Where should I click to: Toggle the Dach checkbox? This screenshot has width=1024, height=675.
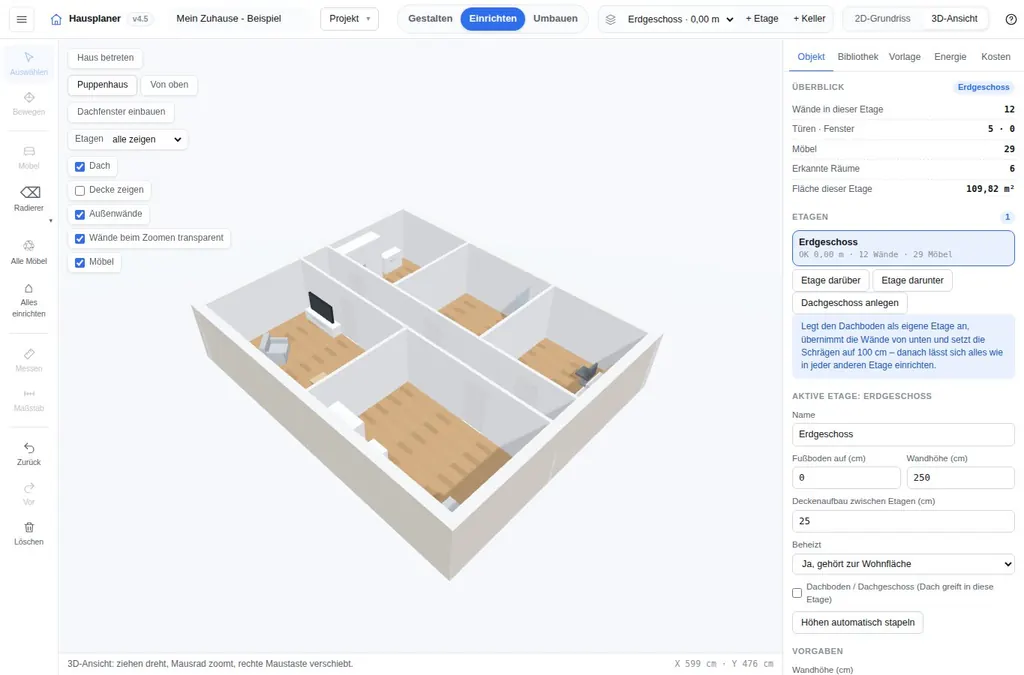tap(80, 166)
